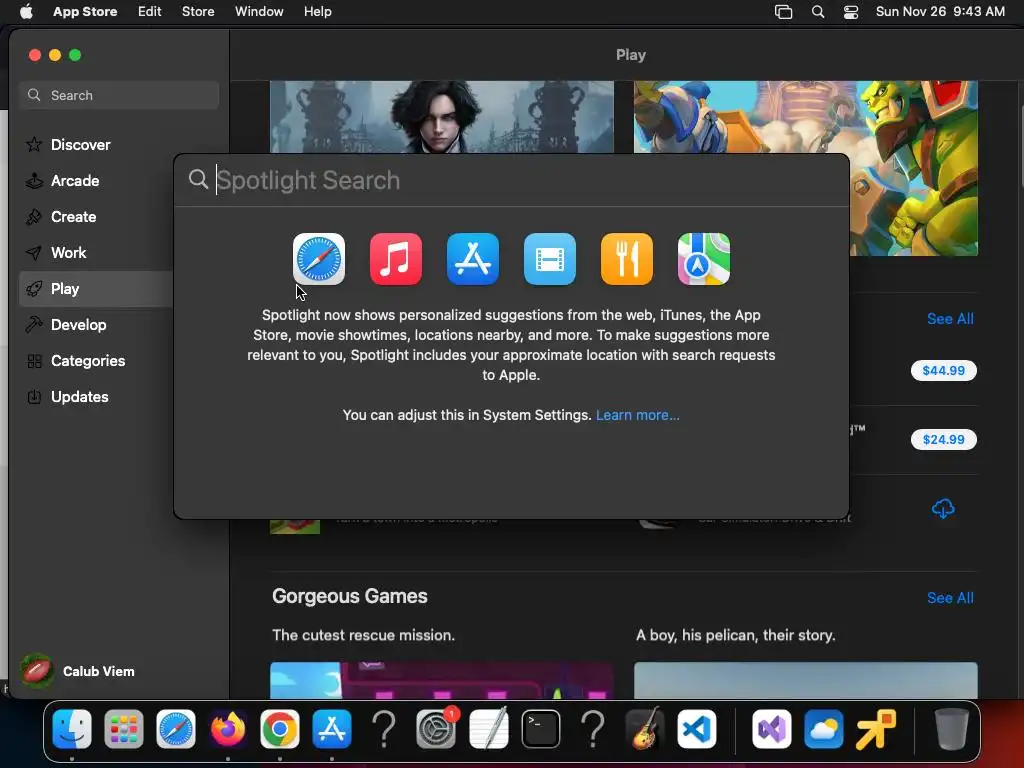Open Visual Studio Code from the Dock
Viewport: 1024px width, 768px height.
(x=696, y=729)
